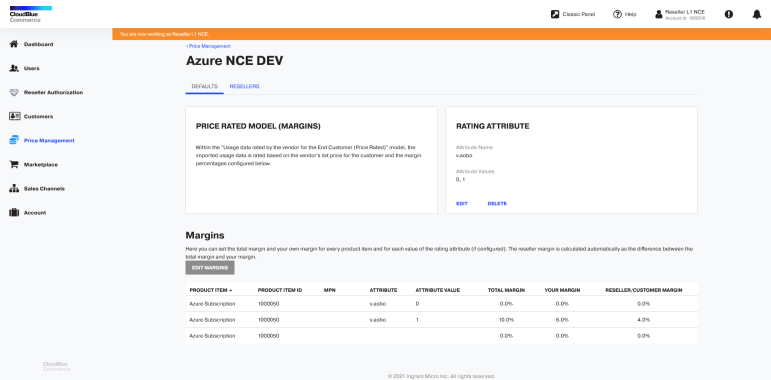Click the Sales Channels hierarchy icon
Image resolution: width=771 pixels, height=380 pixels.
[14, 189]
